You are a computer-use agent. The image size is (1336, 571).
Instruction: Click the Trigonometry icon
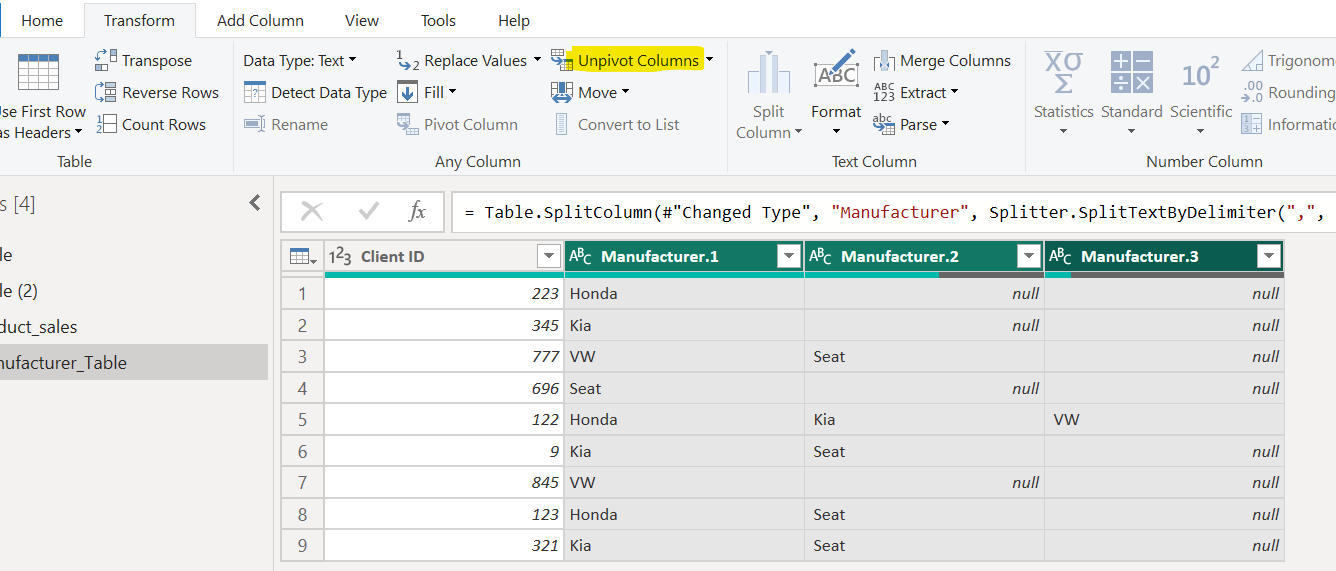1252,61
